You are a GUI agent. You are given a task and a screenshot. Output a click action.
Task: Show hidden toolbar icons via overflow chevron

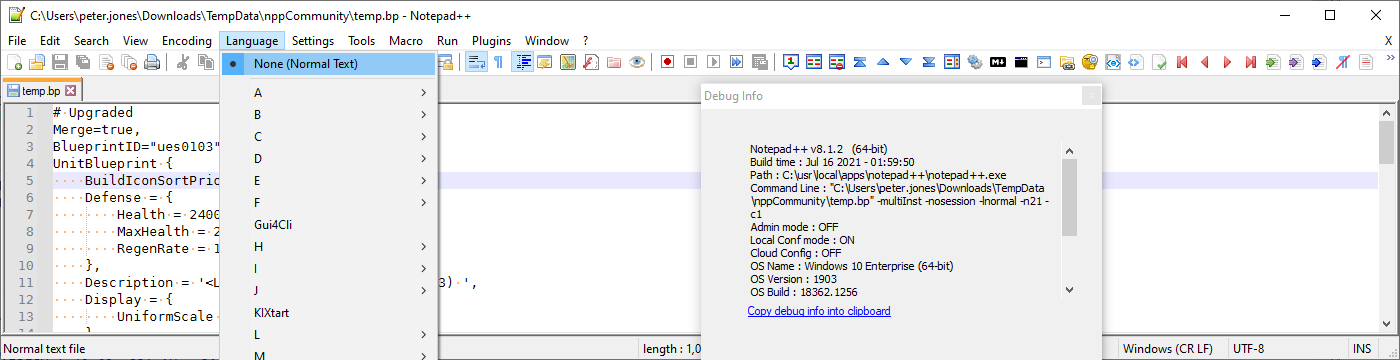(1390, 58)
